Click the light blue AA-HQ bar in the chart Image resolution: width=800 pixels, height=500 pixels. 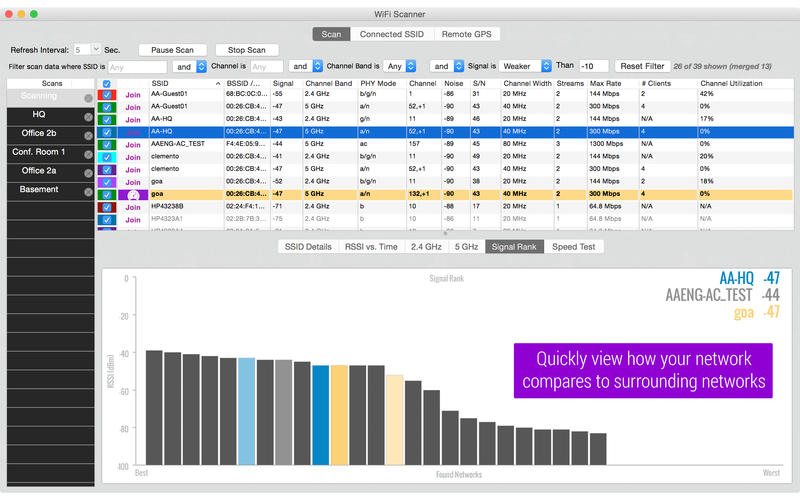point(246,411)
